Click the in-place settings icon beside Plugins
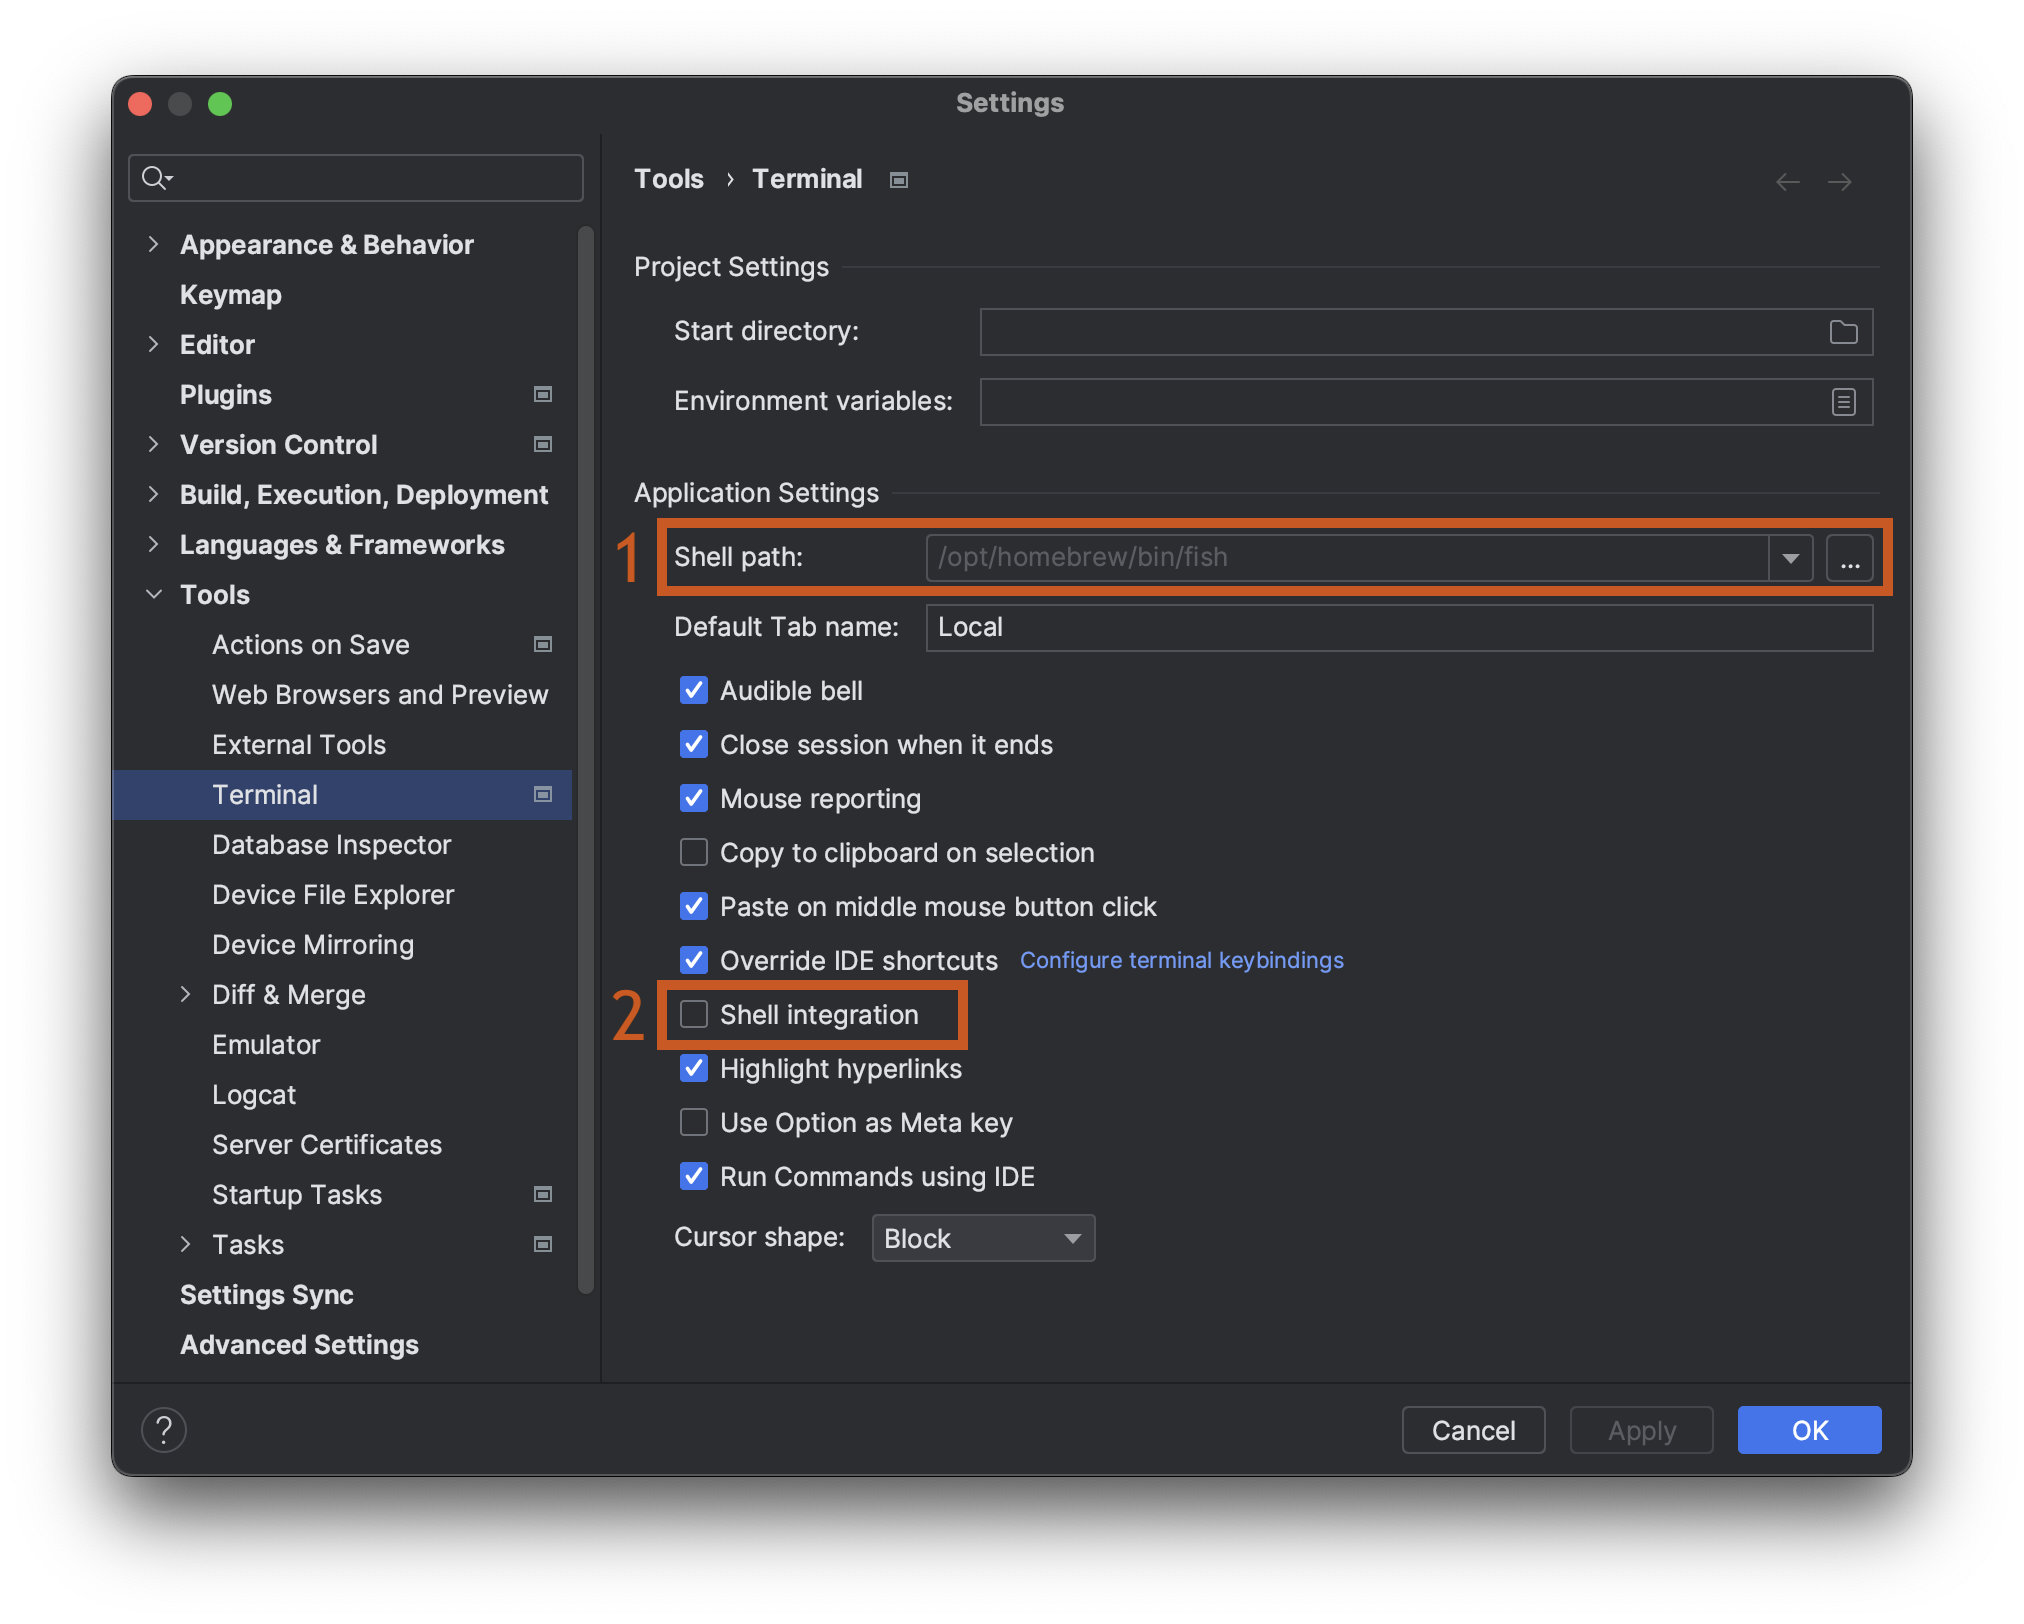 (x=542, y=394)
